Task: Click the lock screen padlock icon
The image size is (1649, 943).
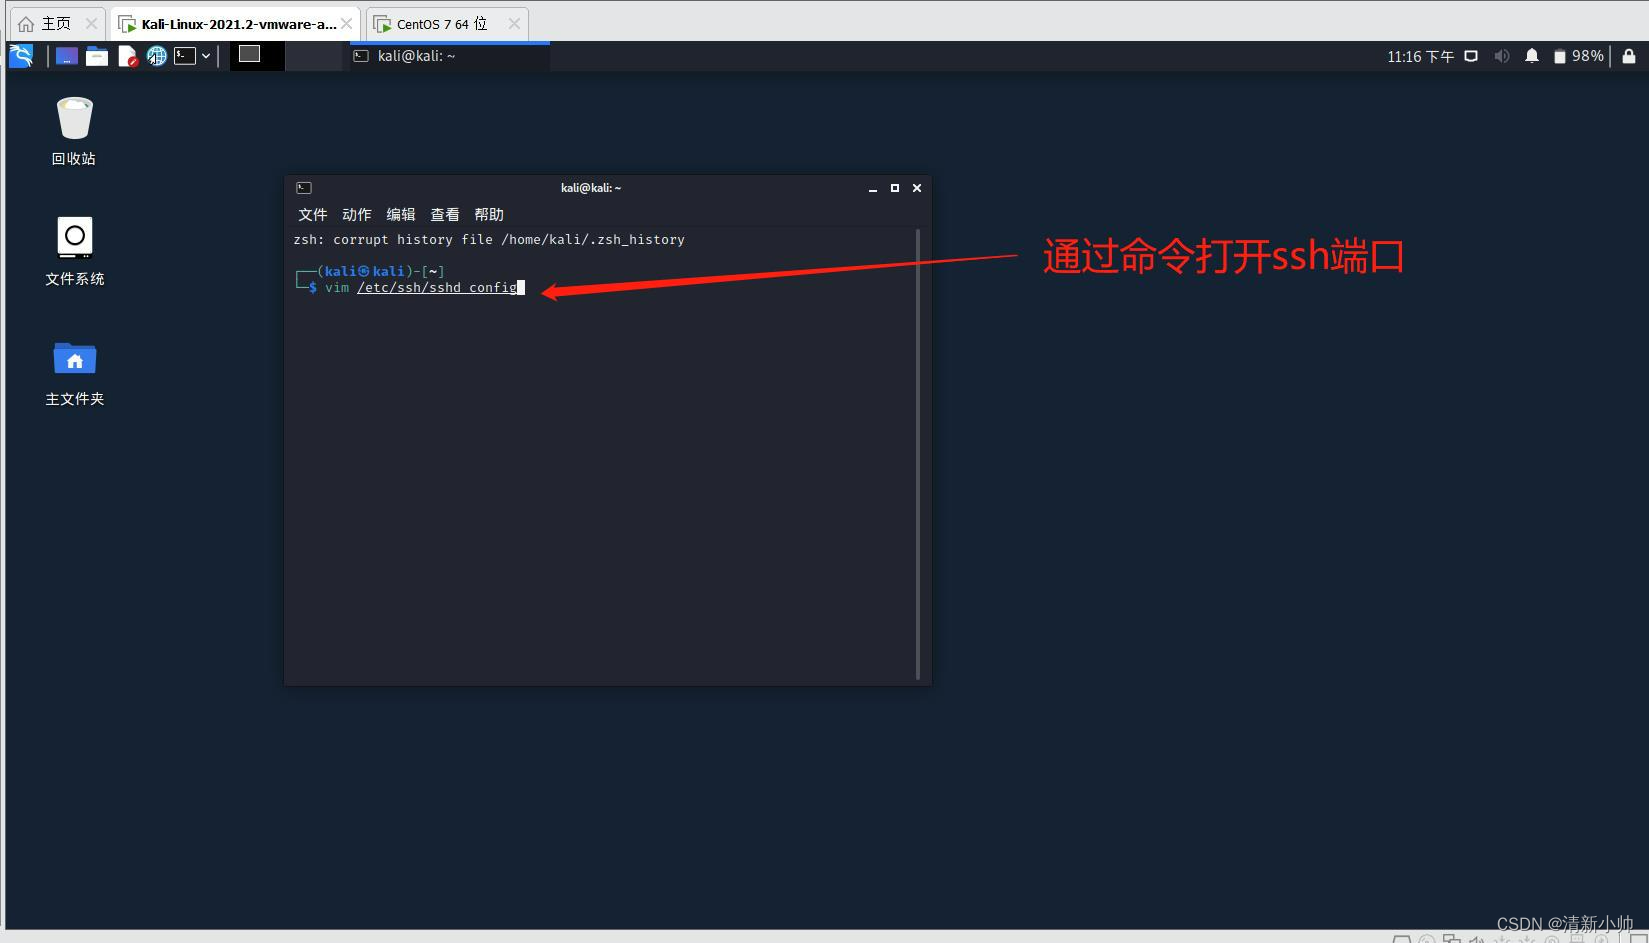Action: pyautogui.click(x=1629, y=57)
